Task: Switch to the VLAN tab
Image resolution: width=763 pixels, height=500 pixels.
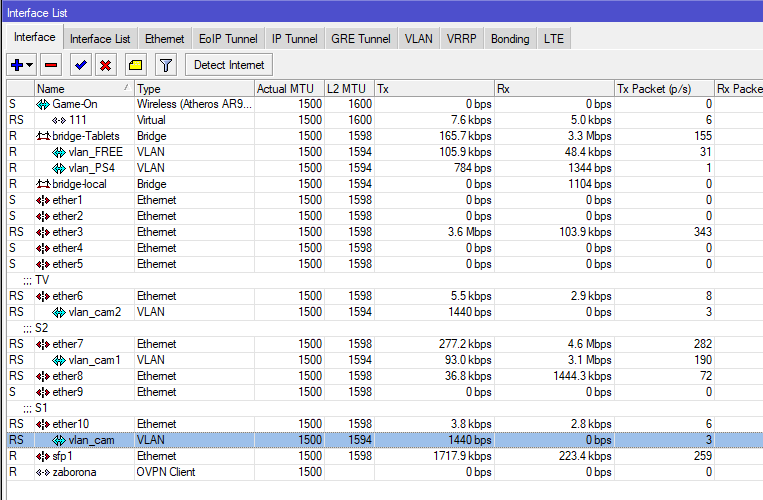Action: click(418, 39)
